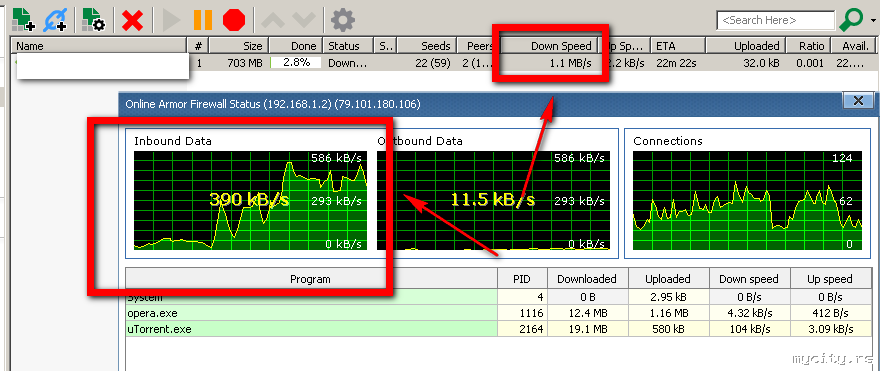880x371 pixels.
Task: Click the grey Start torrent play icon
Action: [171, 21]
